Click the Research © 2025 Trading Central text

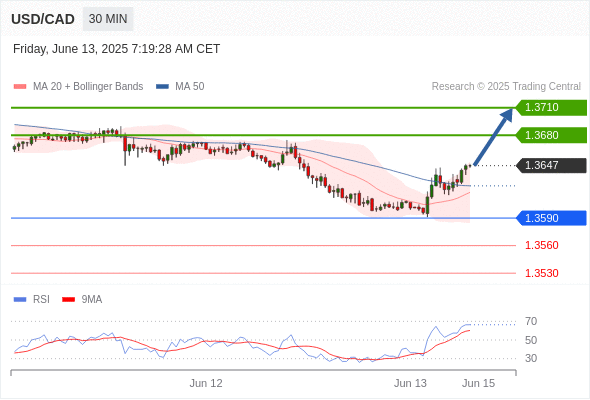point(506,87)
